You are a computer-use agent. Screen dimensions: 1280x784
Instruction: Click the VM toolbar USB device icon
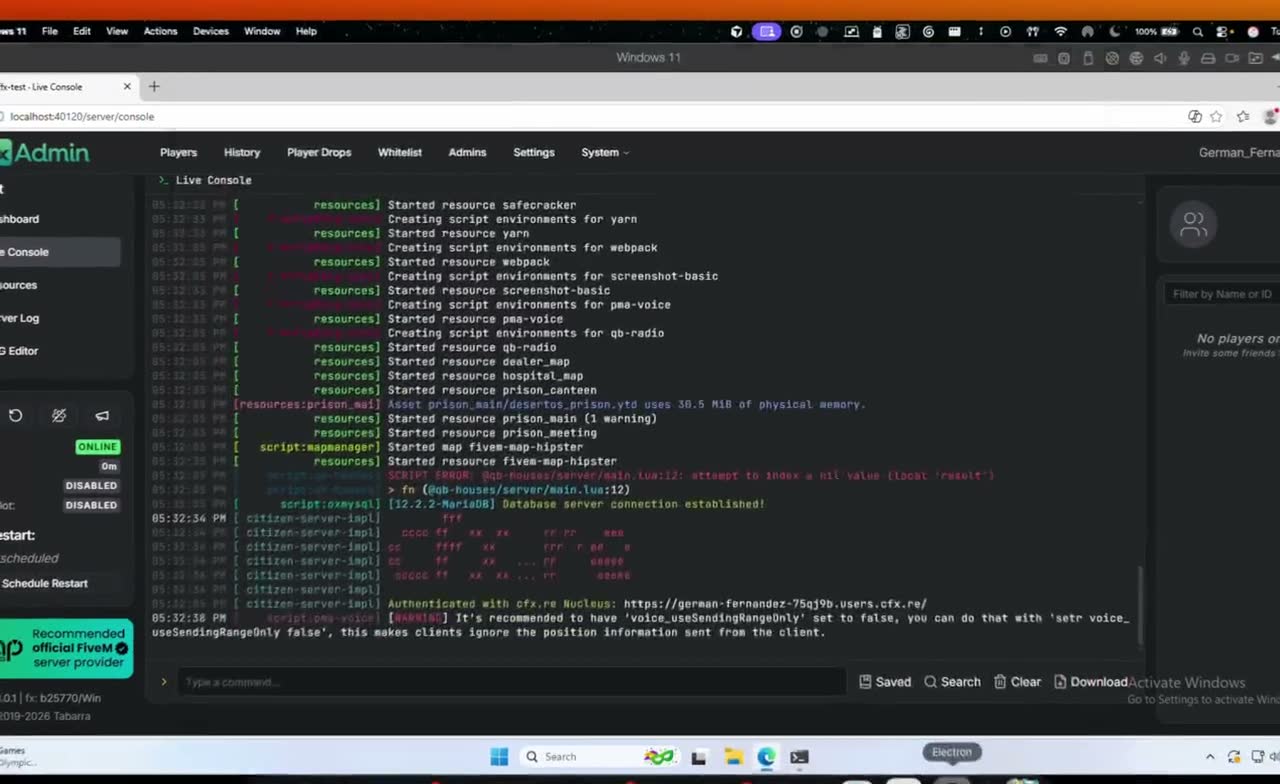click(x=1088, y=59)
